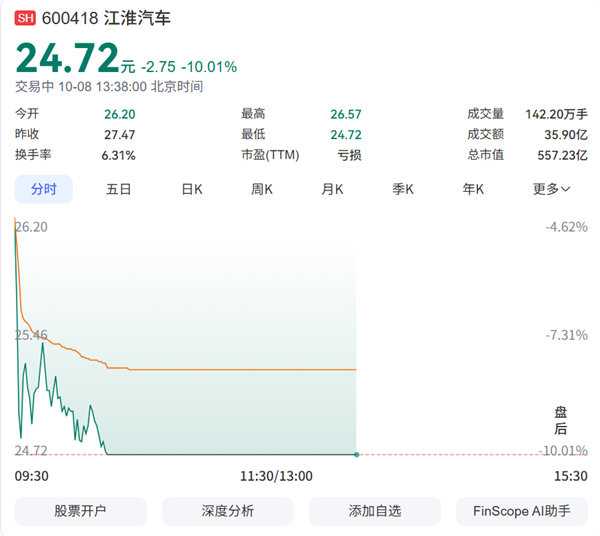
Task: Click the 换手率 value 6.31%
Action: pos(118,155)
